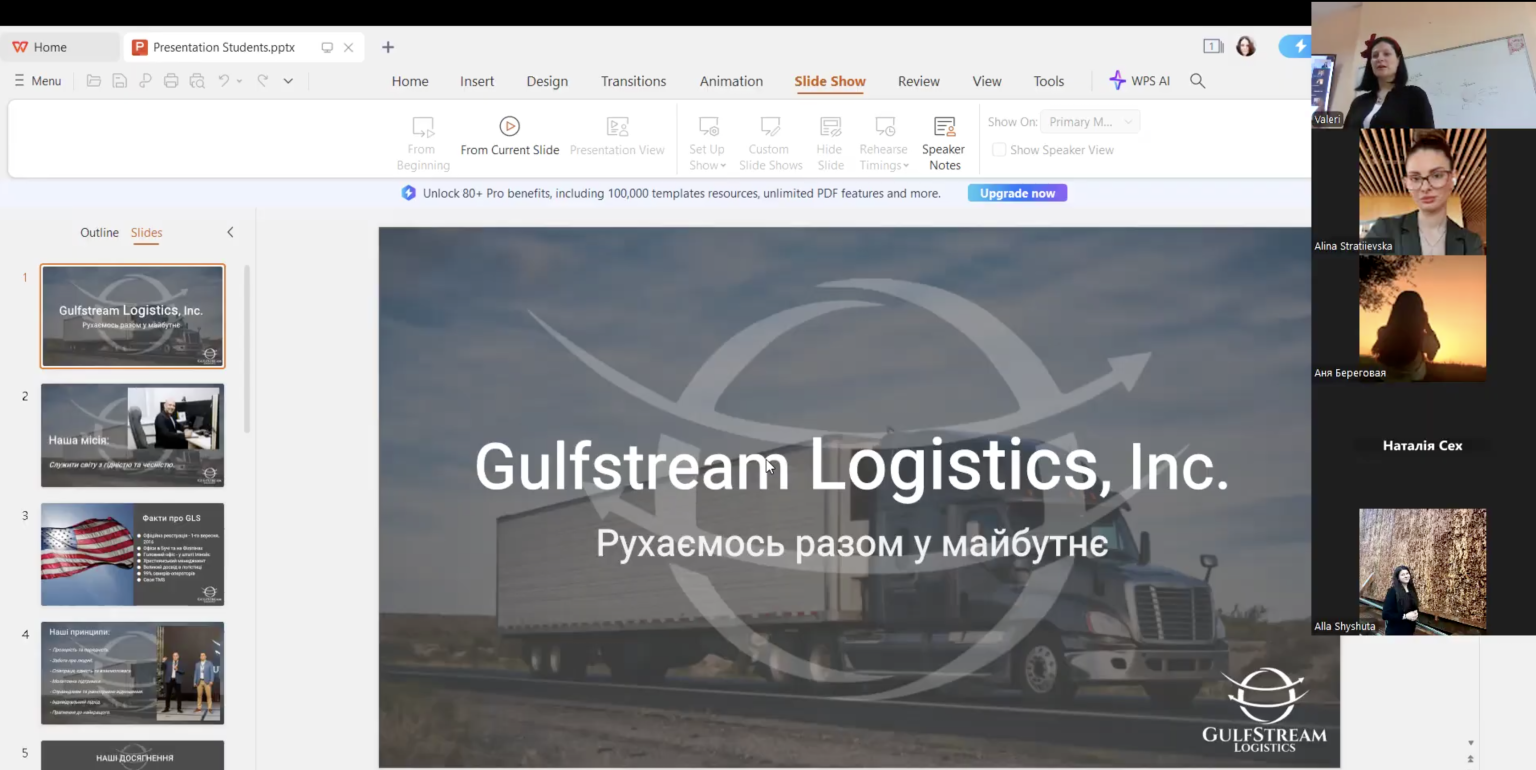
Task: Click the subtitle Рухаємось разом у майбутнє
Action: [852, 543]
